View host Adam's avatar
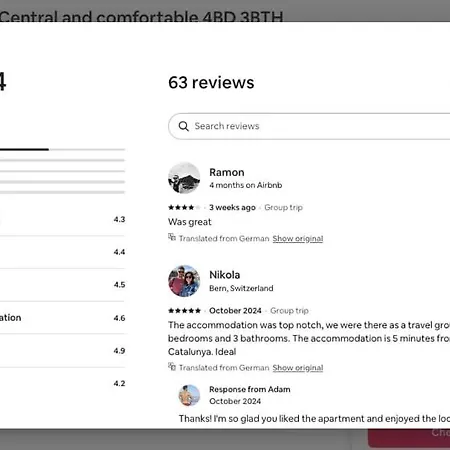 point(189,395)
